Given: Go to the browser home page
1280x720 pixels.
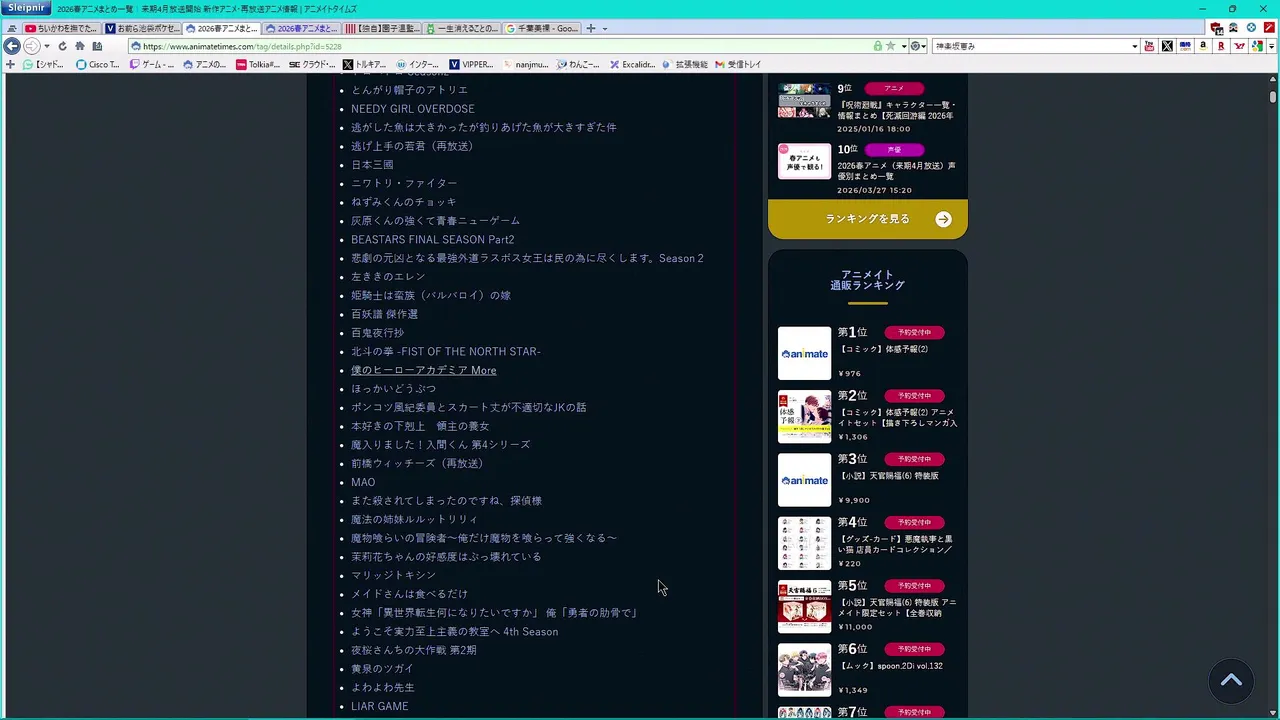Looking at the screenshot, I should (x=80, y=46).
